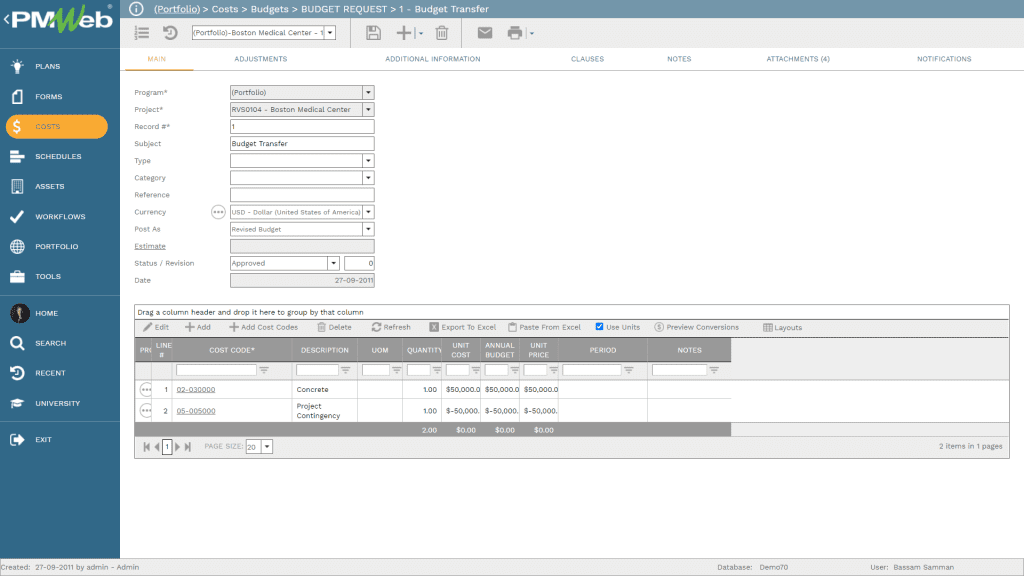
Task: Click Paste From Excel
Action: click(x=544, y=327)
